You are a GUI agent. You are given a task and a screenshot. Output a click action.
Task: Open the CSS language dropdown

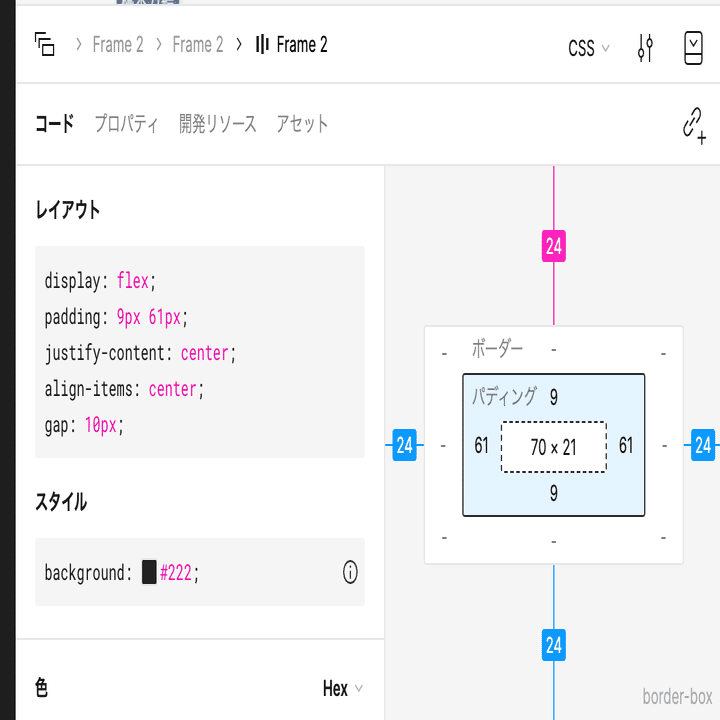point(588,48)
